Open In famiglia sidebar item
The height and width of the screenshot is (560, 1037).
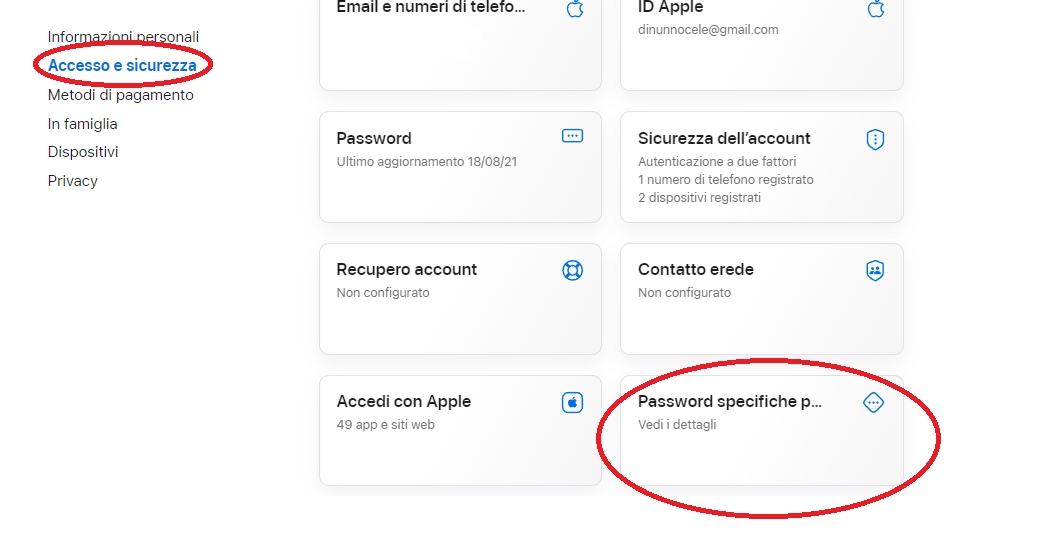click(83, 124)
